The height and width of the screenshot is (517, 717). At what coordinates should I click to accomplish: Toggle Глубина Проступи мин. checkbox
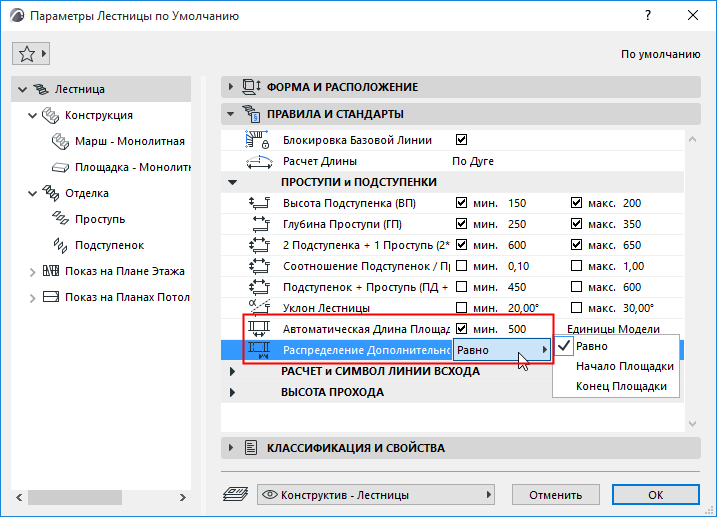click(x=461, y=224)
